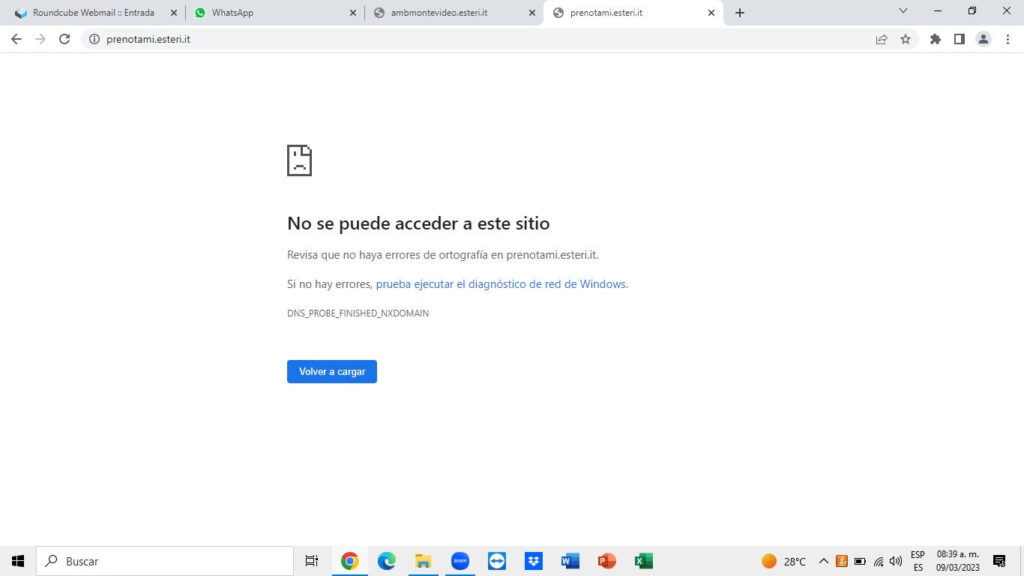The image size is (1024, 576).
Task: Open the volume control in system tray
Action: coord(895,561)
